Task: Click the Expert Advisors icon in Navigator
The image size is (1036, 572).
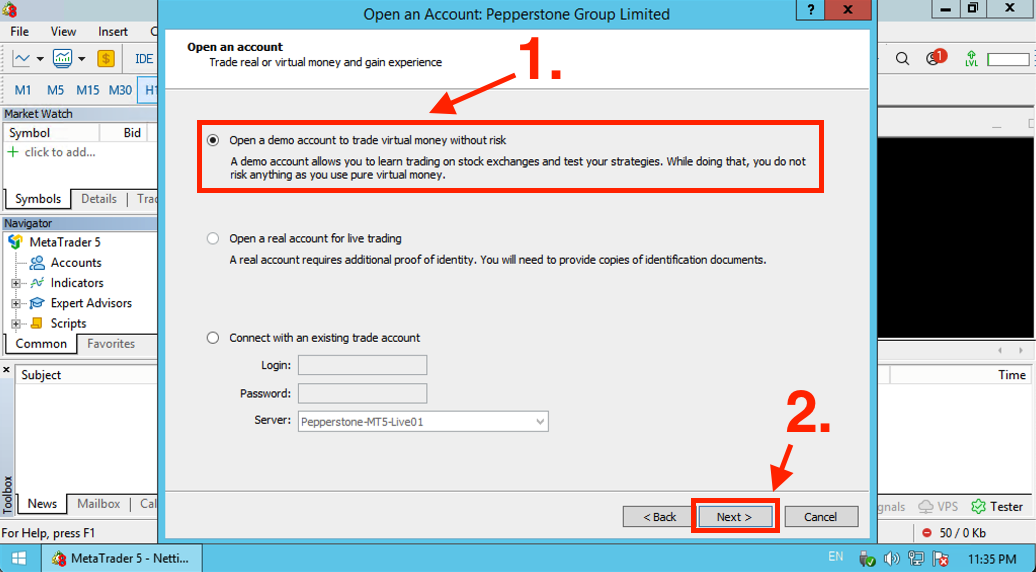Action: click(x=37, y=303)
